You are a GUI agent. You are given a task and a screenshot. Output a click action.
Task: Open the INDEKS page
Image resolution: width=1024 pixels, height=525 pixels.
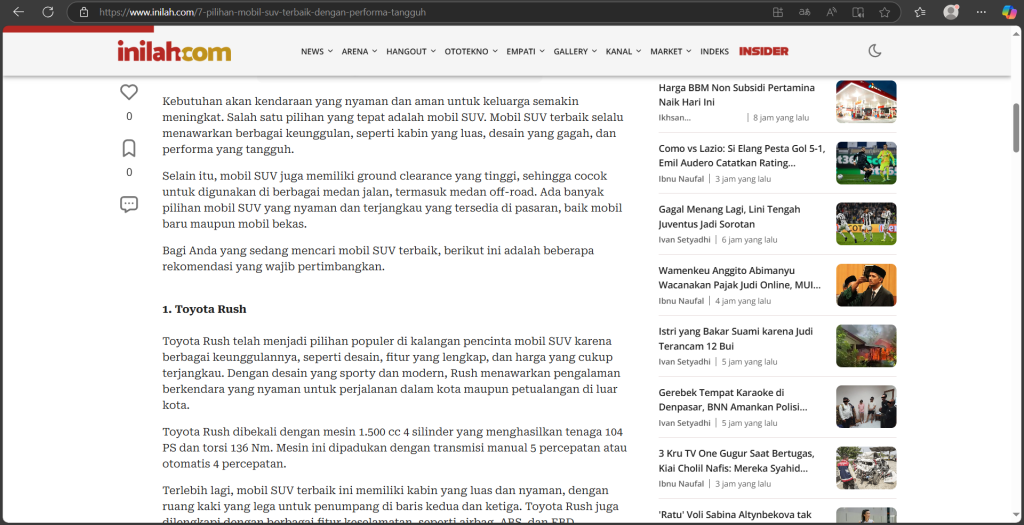pos(714,52)
